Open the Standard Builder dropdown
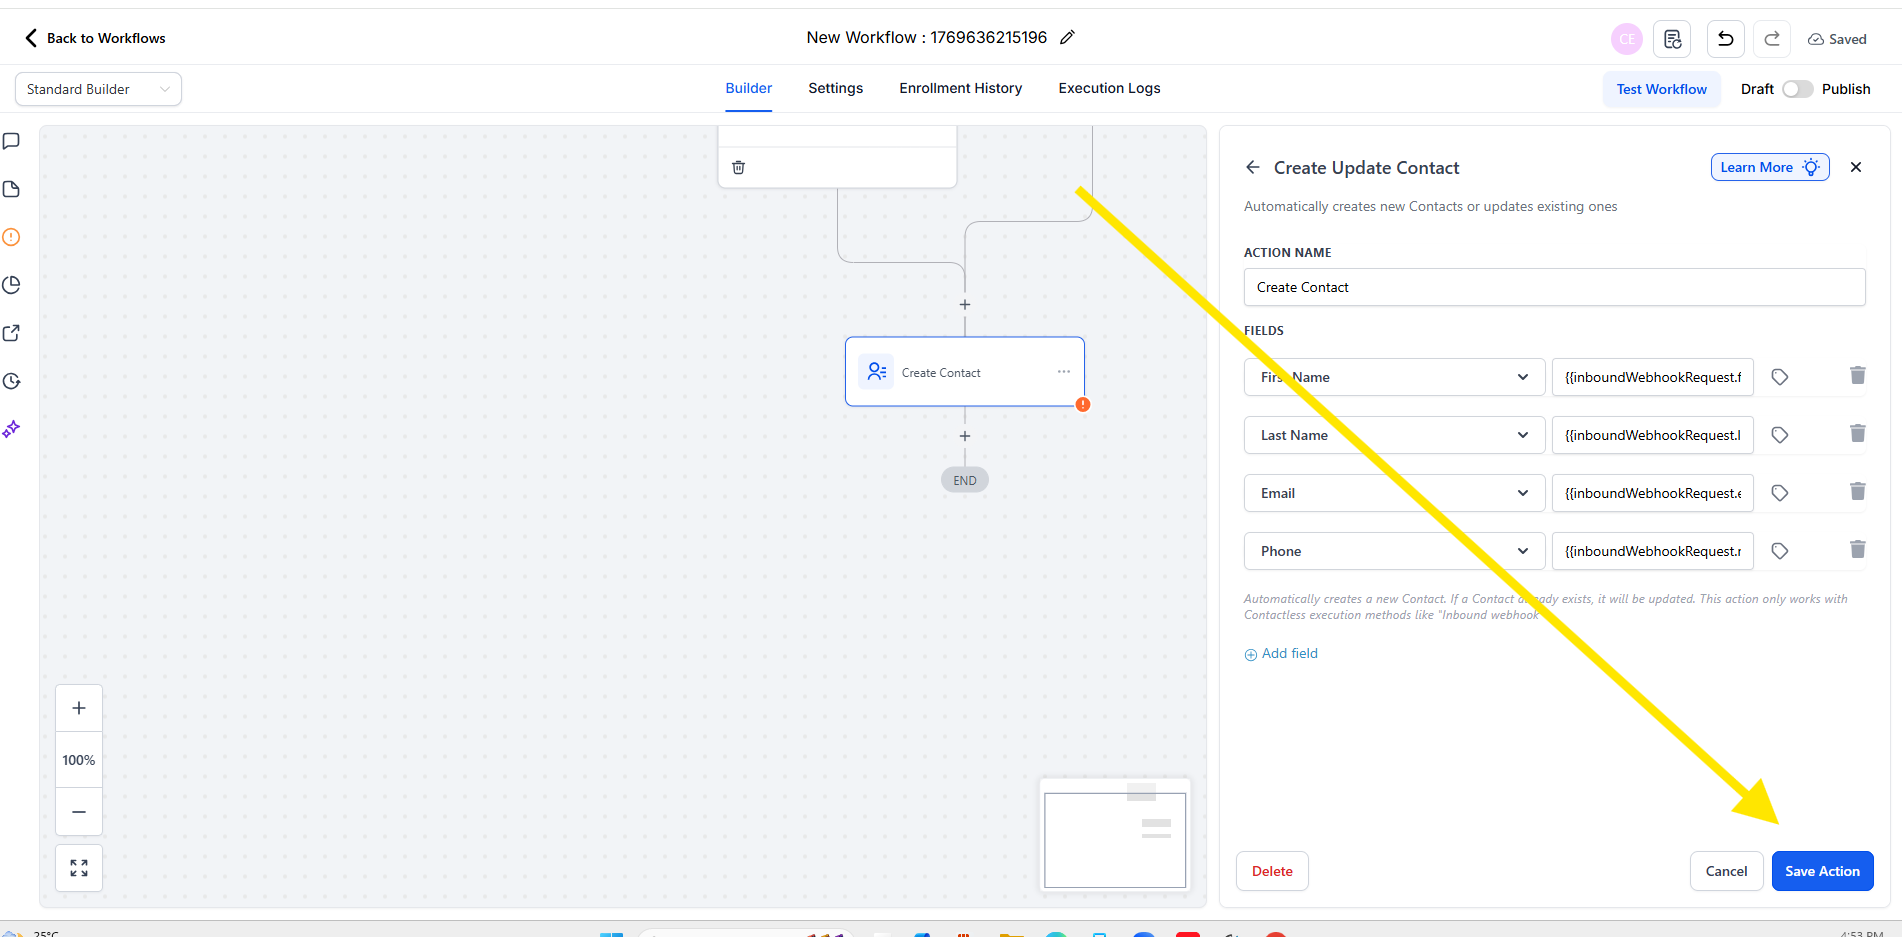Screen dimensions: 1902x937 coord(98,89)
